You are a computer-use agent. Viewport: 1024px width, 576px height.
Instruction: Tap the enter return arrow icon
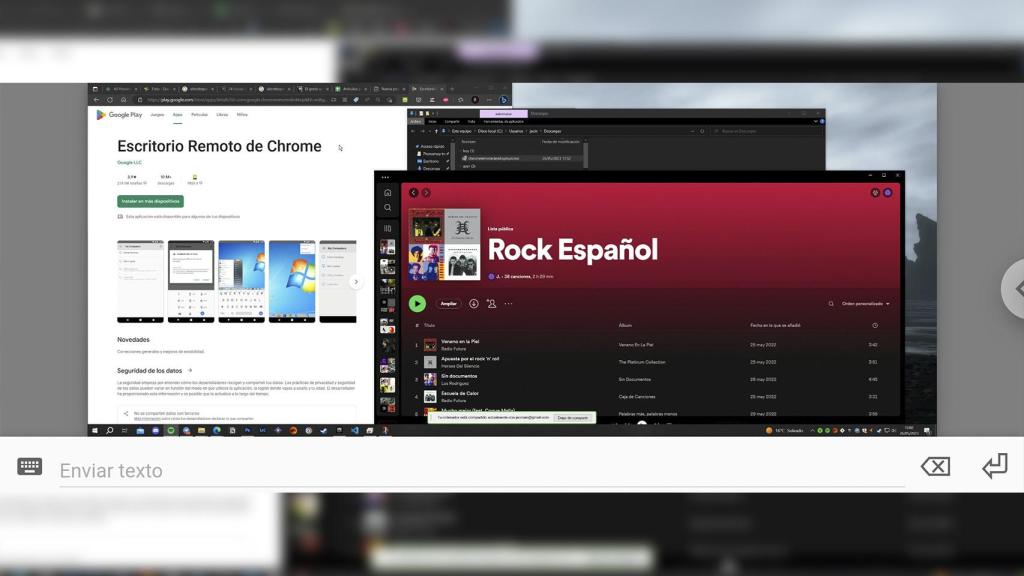995,466
